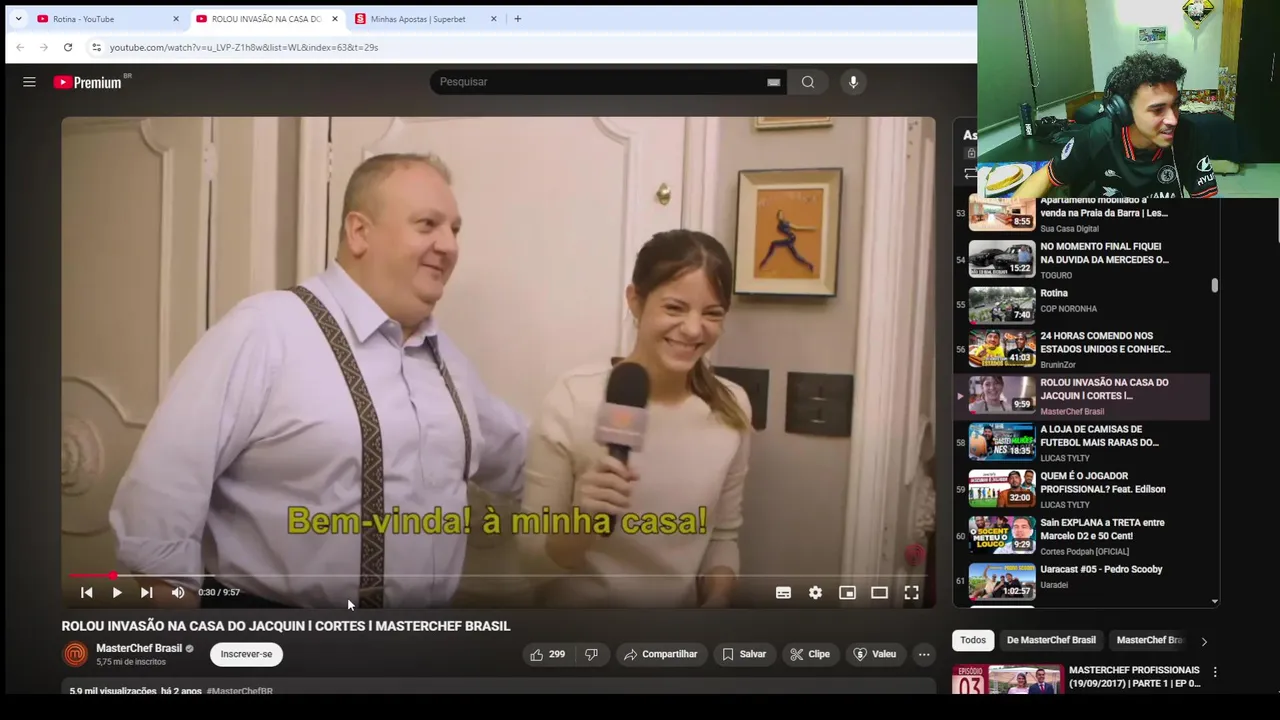Viewport: 1280px width, 720px height.
Task: Close the Minhas Apostas Superbet tab
Action: click(x=493, y=19)
